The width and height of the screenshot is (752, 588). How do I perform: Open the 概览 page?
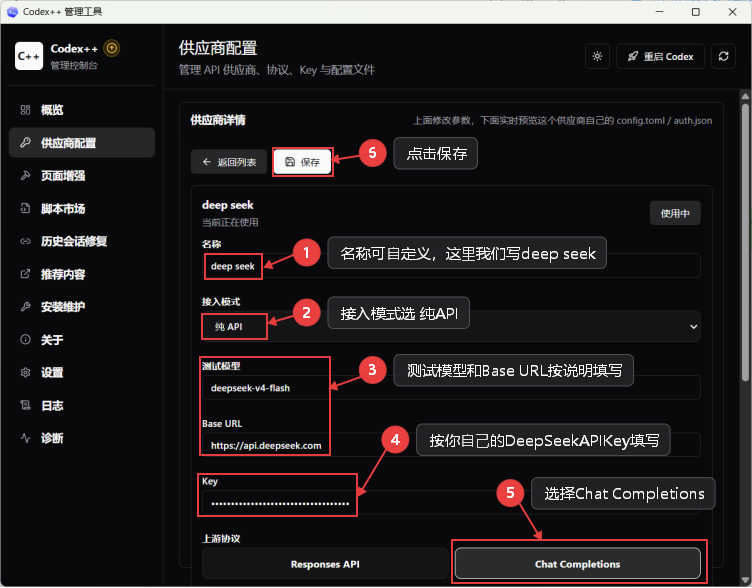pyautogui.click(x=82, y=110)
